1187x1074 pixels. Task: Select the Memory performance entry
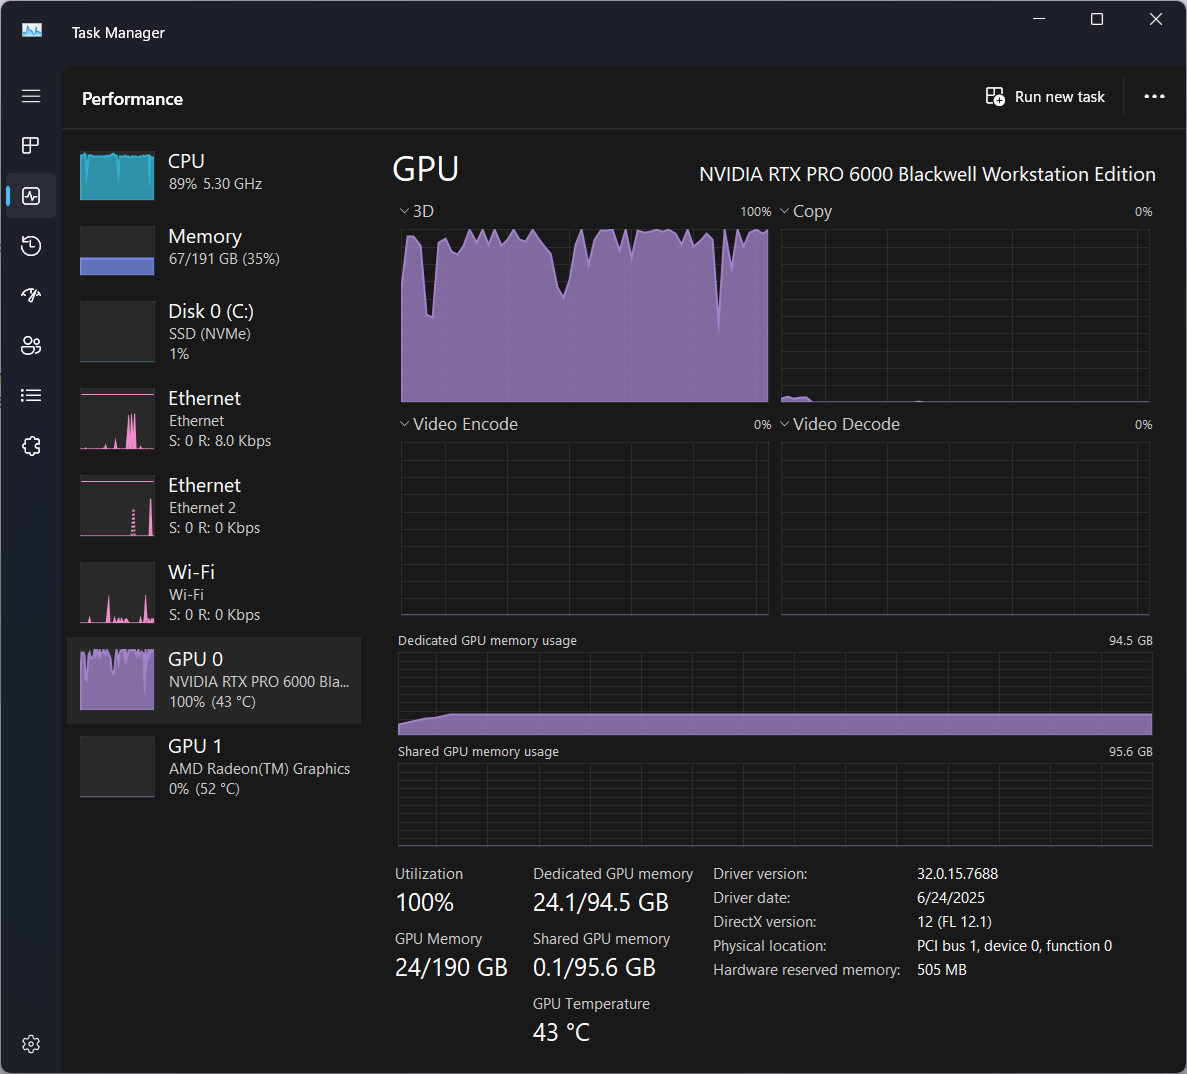click(214, 250)
